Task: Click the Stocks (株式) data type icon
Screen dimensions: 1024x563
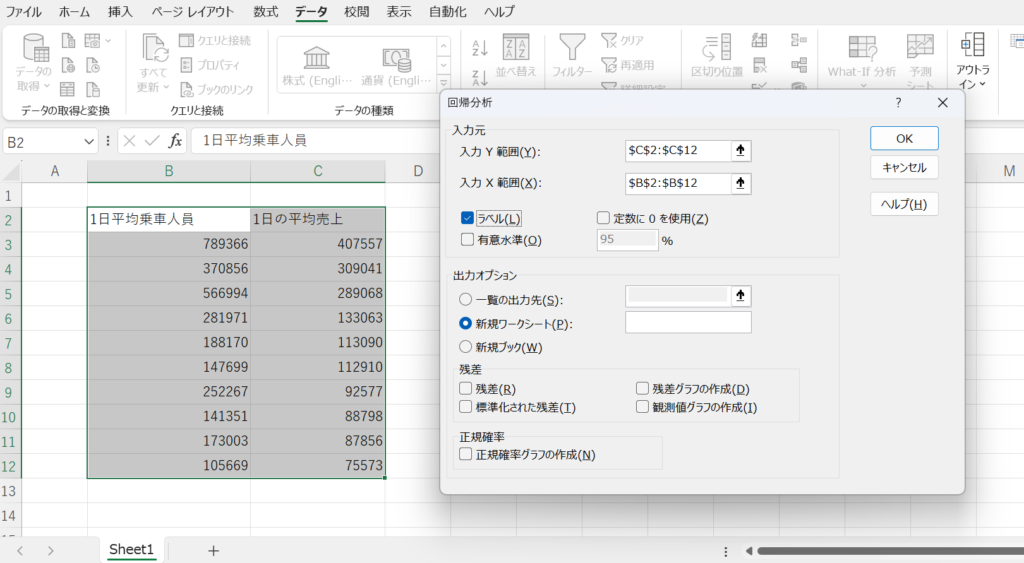Action: coord(317,57)
